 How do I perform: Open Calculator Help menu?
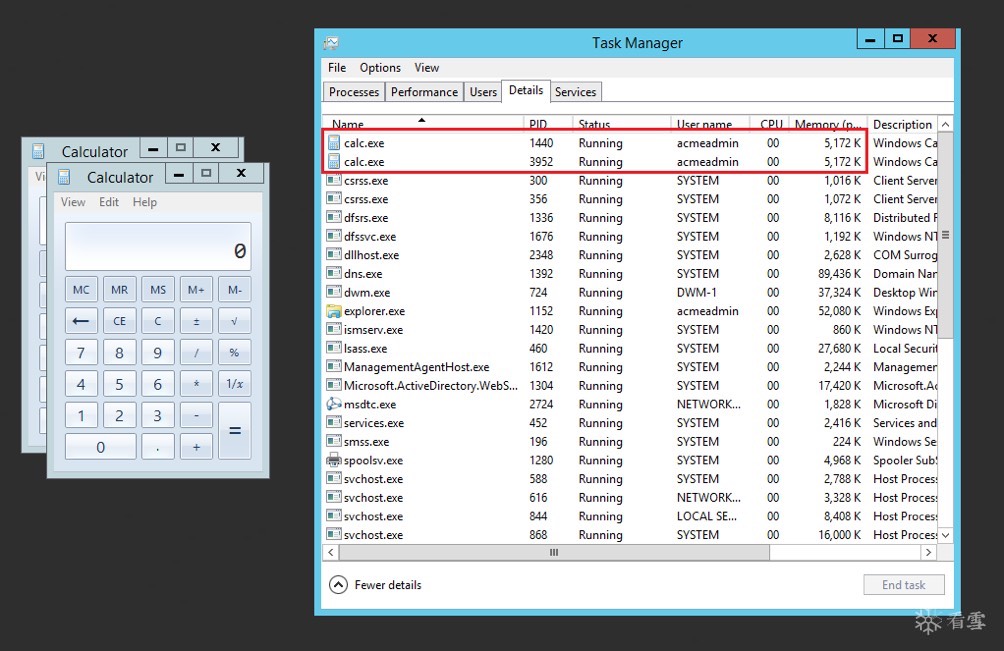pyautogui.click(x=145, y=202)
